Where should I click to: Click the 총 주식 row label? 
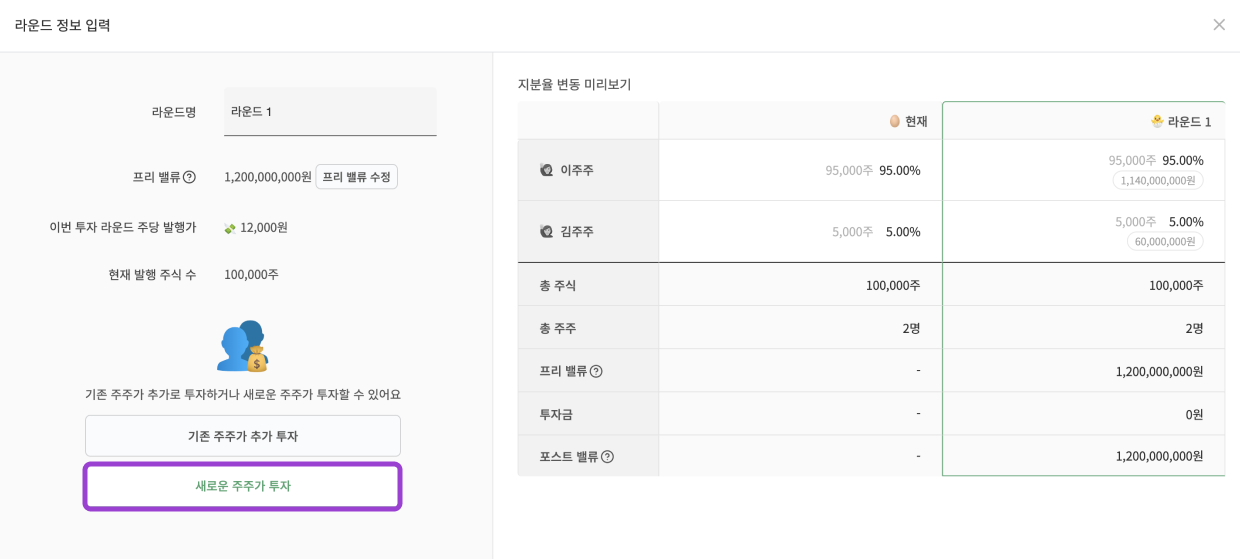click(x=557, y=285)
